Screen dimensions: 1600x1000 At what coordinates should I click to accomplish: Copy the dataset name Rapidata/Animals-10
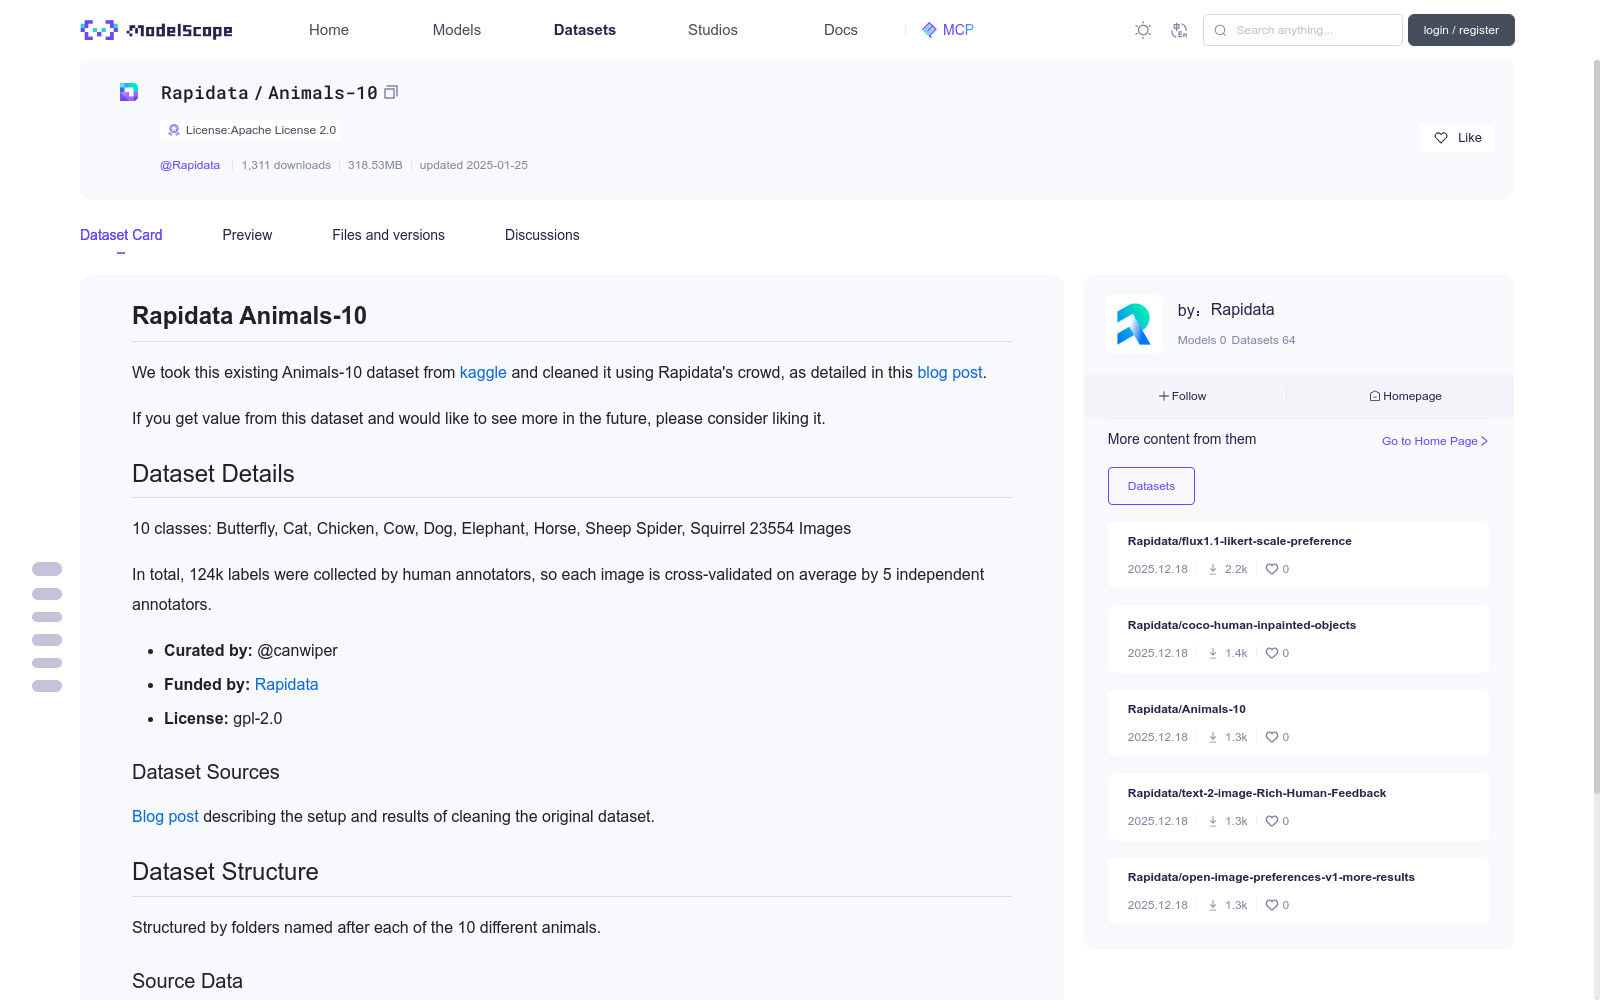[391, 92]
